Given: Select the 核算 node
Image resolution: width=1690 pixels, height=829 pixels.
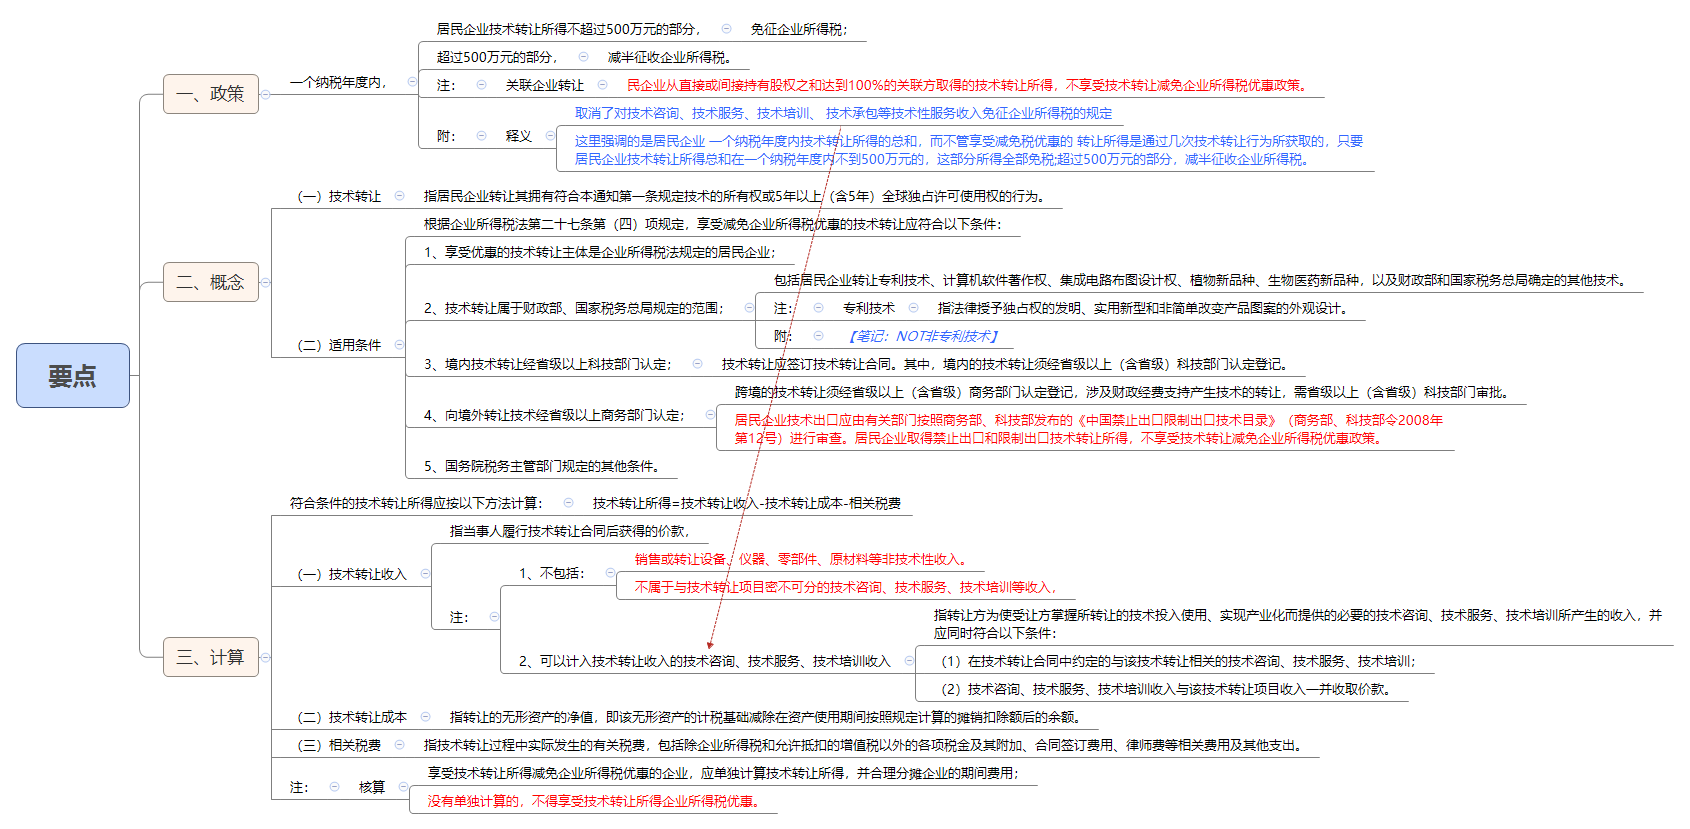Looking at the screenshot, I should click(372, 787).
